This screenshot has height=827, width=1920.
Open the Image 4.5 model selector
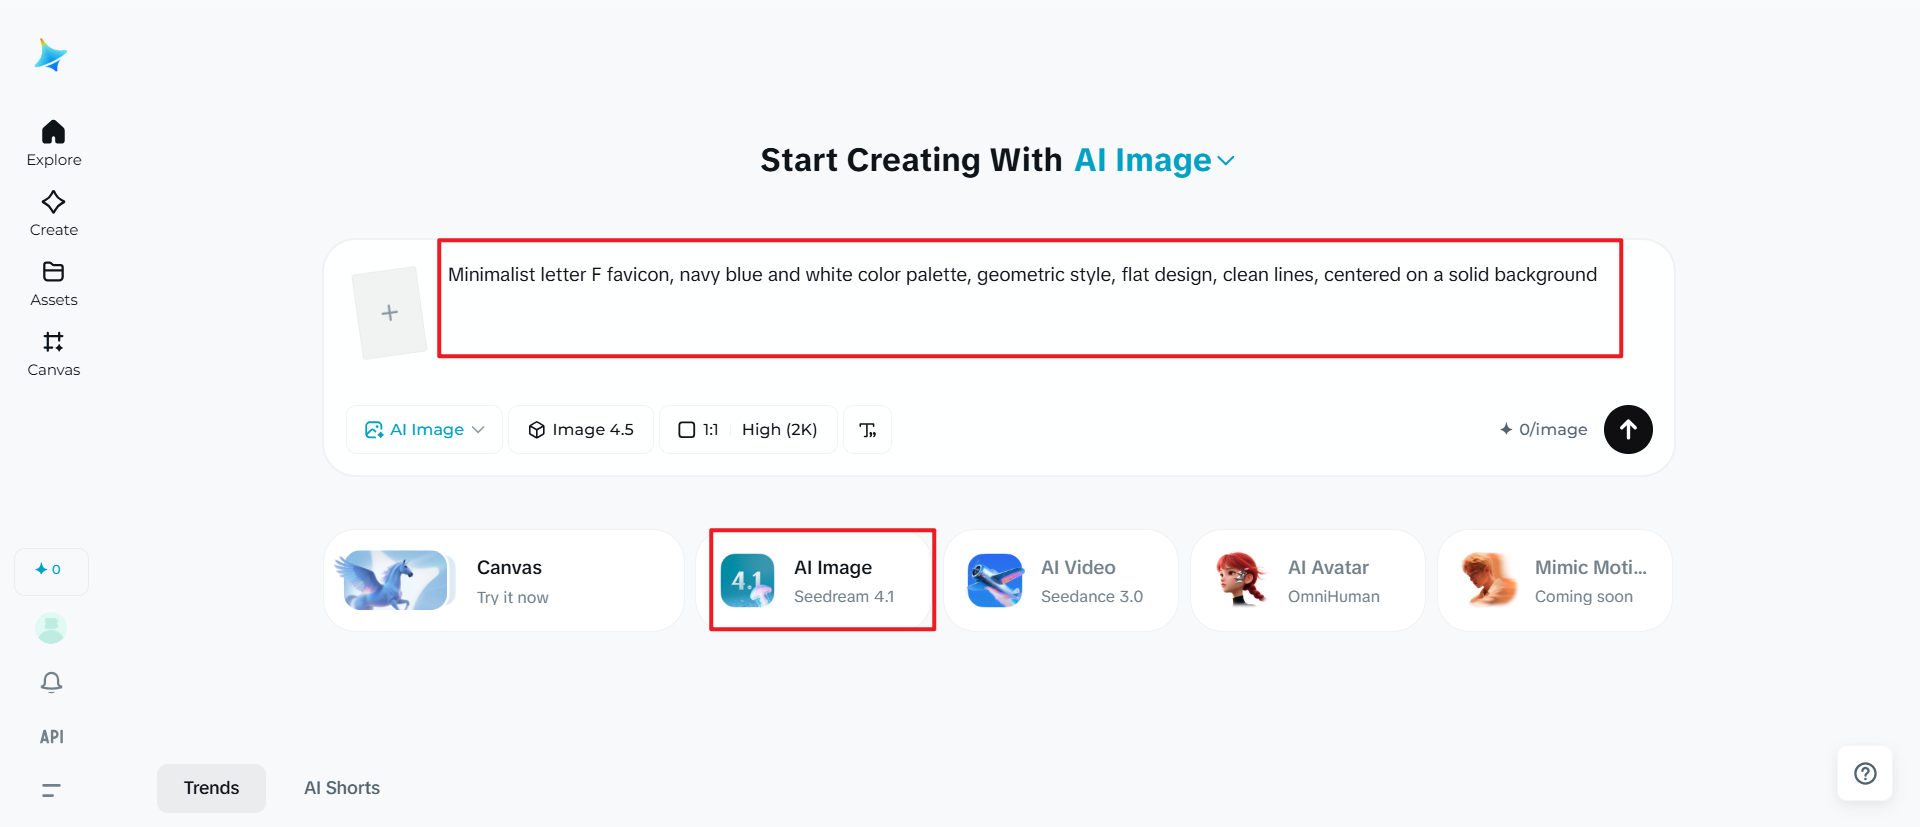tap(581, 430)
